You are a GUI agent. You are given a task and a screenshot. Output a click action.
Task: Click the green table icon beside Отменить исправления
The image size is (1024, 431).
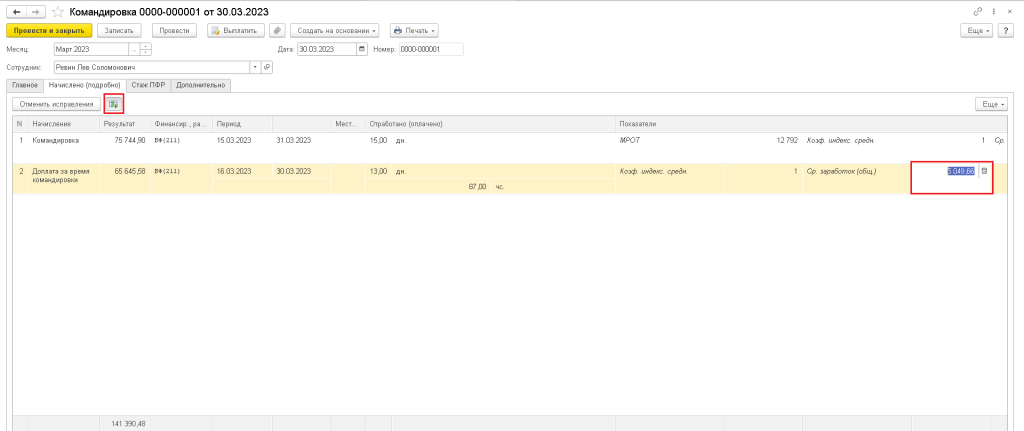click(x=113, y=104)
